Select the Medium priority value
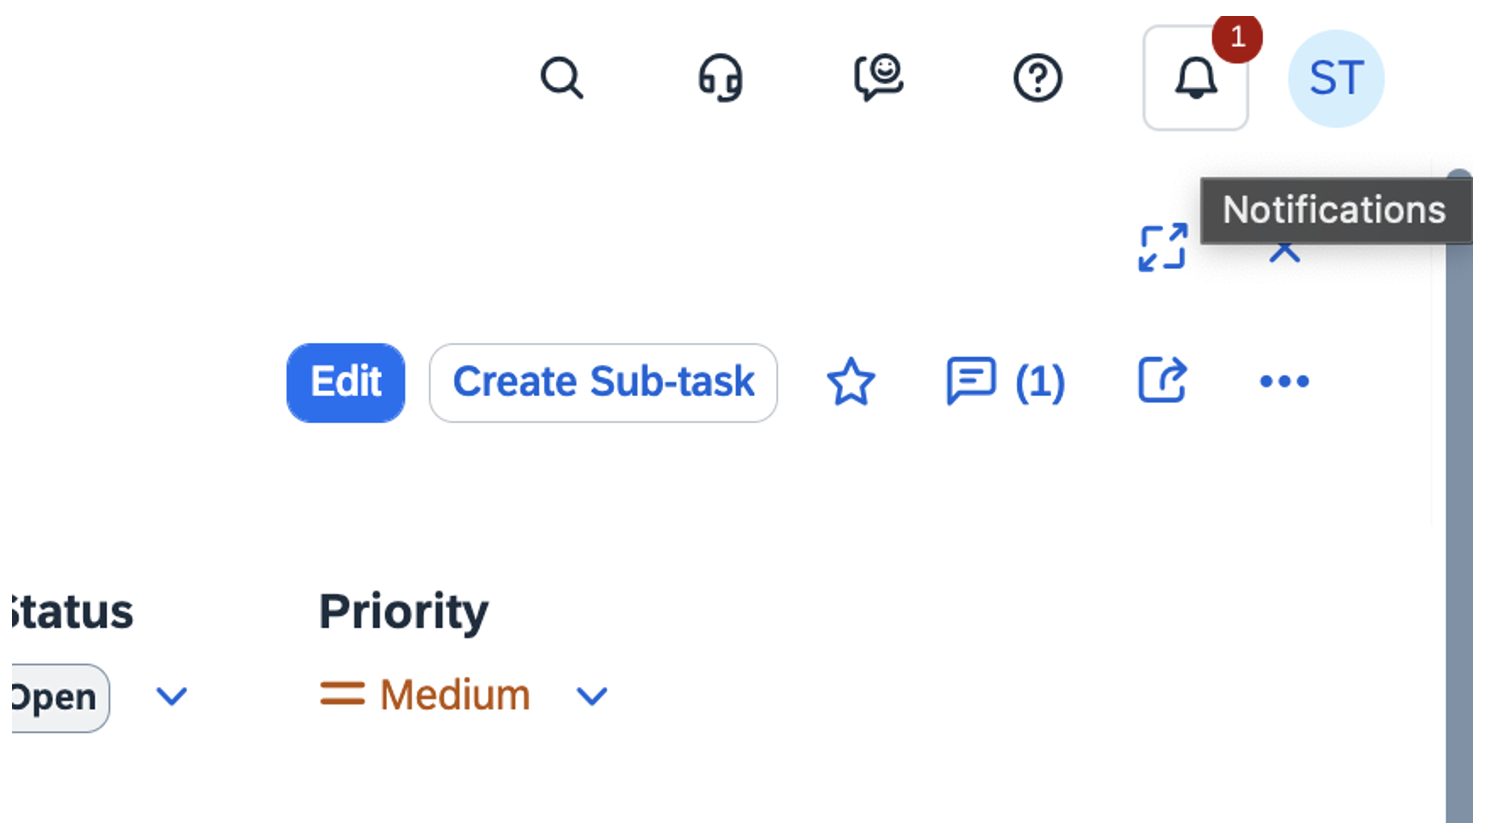This screenshot has height=834, width=1490. point(455,695)
